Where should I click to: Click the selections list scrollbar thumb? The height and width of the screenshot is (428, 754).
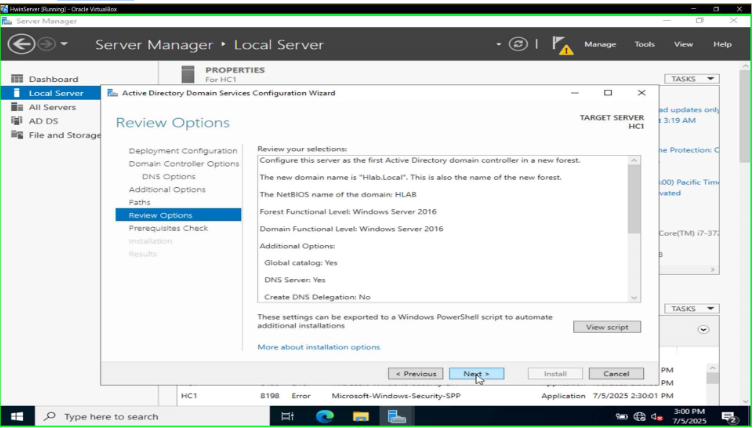click(634, 199)
